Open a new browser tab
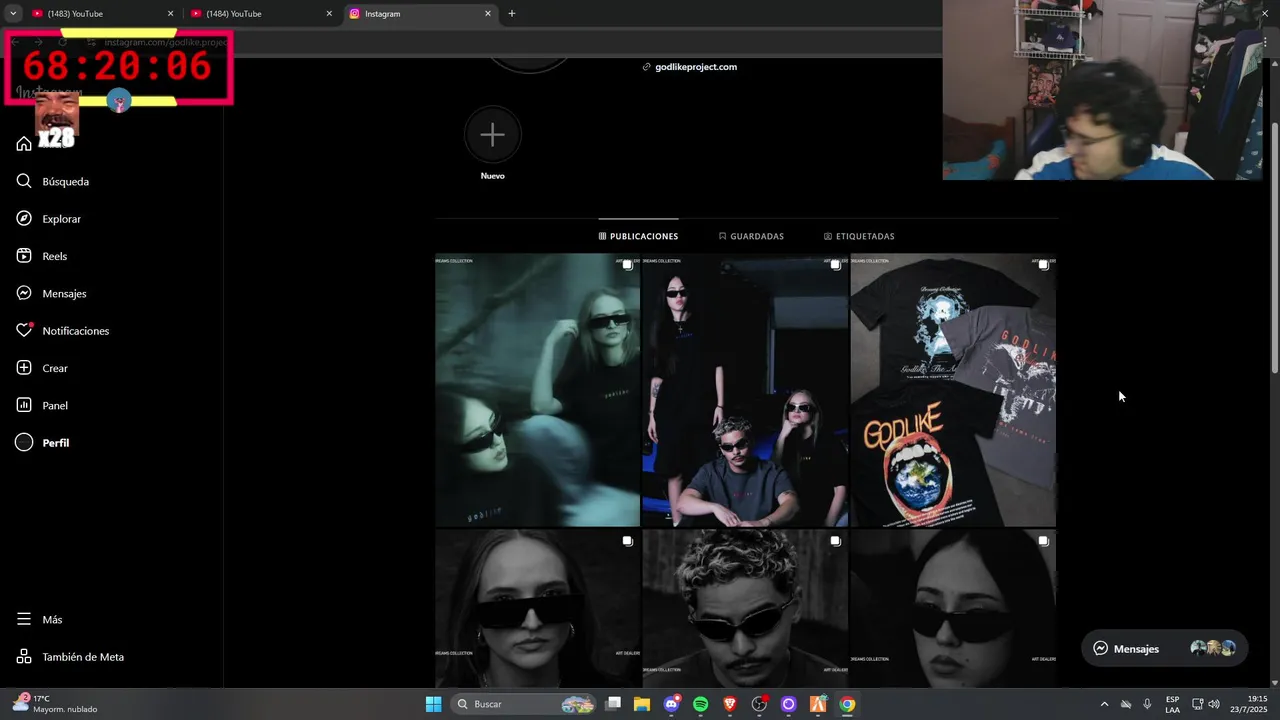Image resolution: width=1280 pixels, height=720 pixels. tap(512, 14)
